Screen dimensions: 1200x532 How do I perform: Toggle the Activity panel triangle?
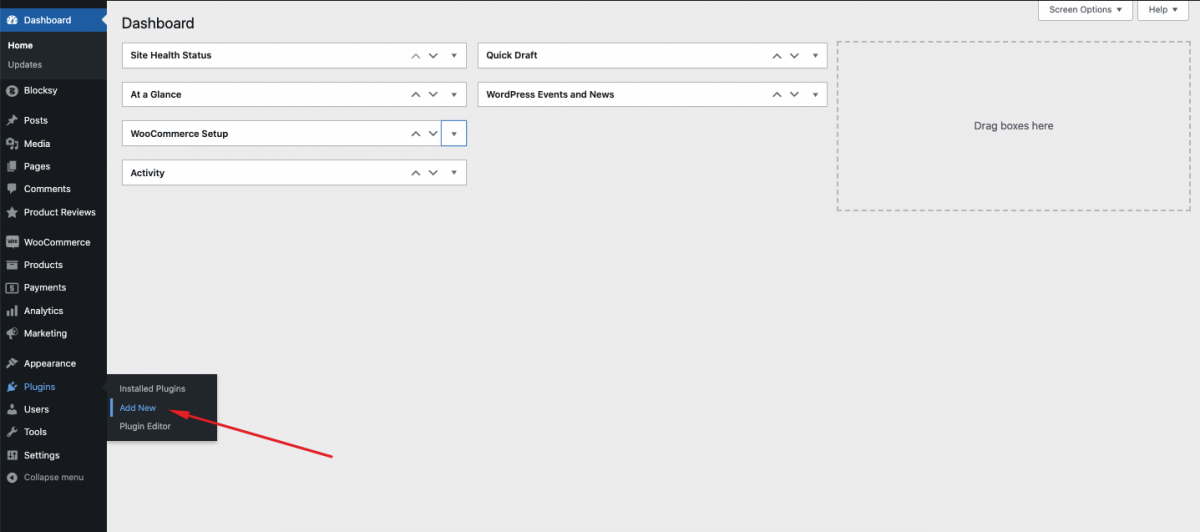pyautogui.click(x=454, y=173)
